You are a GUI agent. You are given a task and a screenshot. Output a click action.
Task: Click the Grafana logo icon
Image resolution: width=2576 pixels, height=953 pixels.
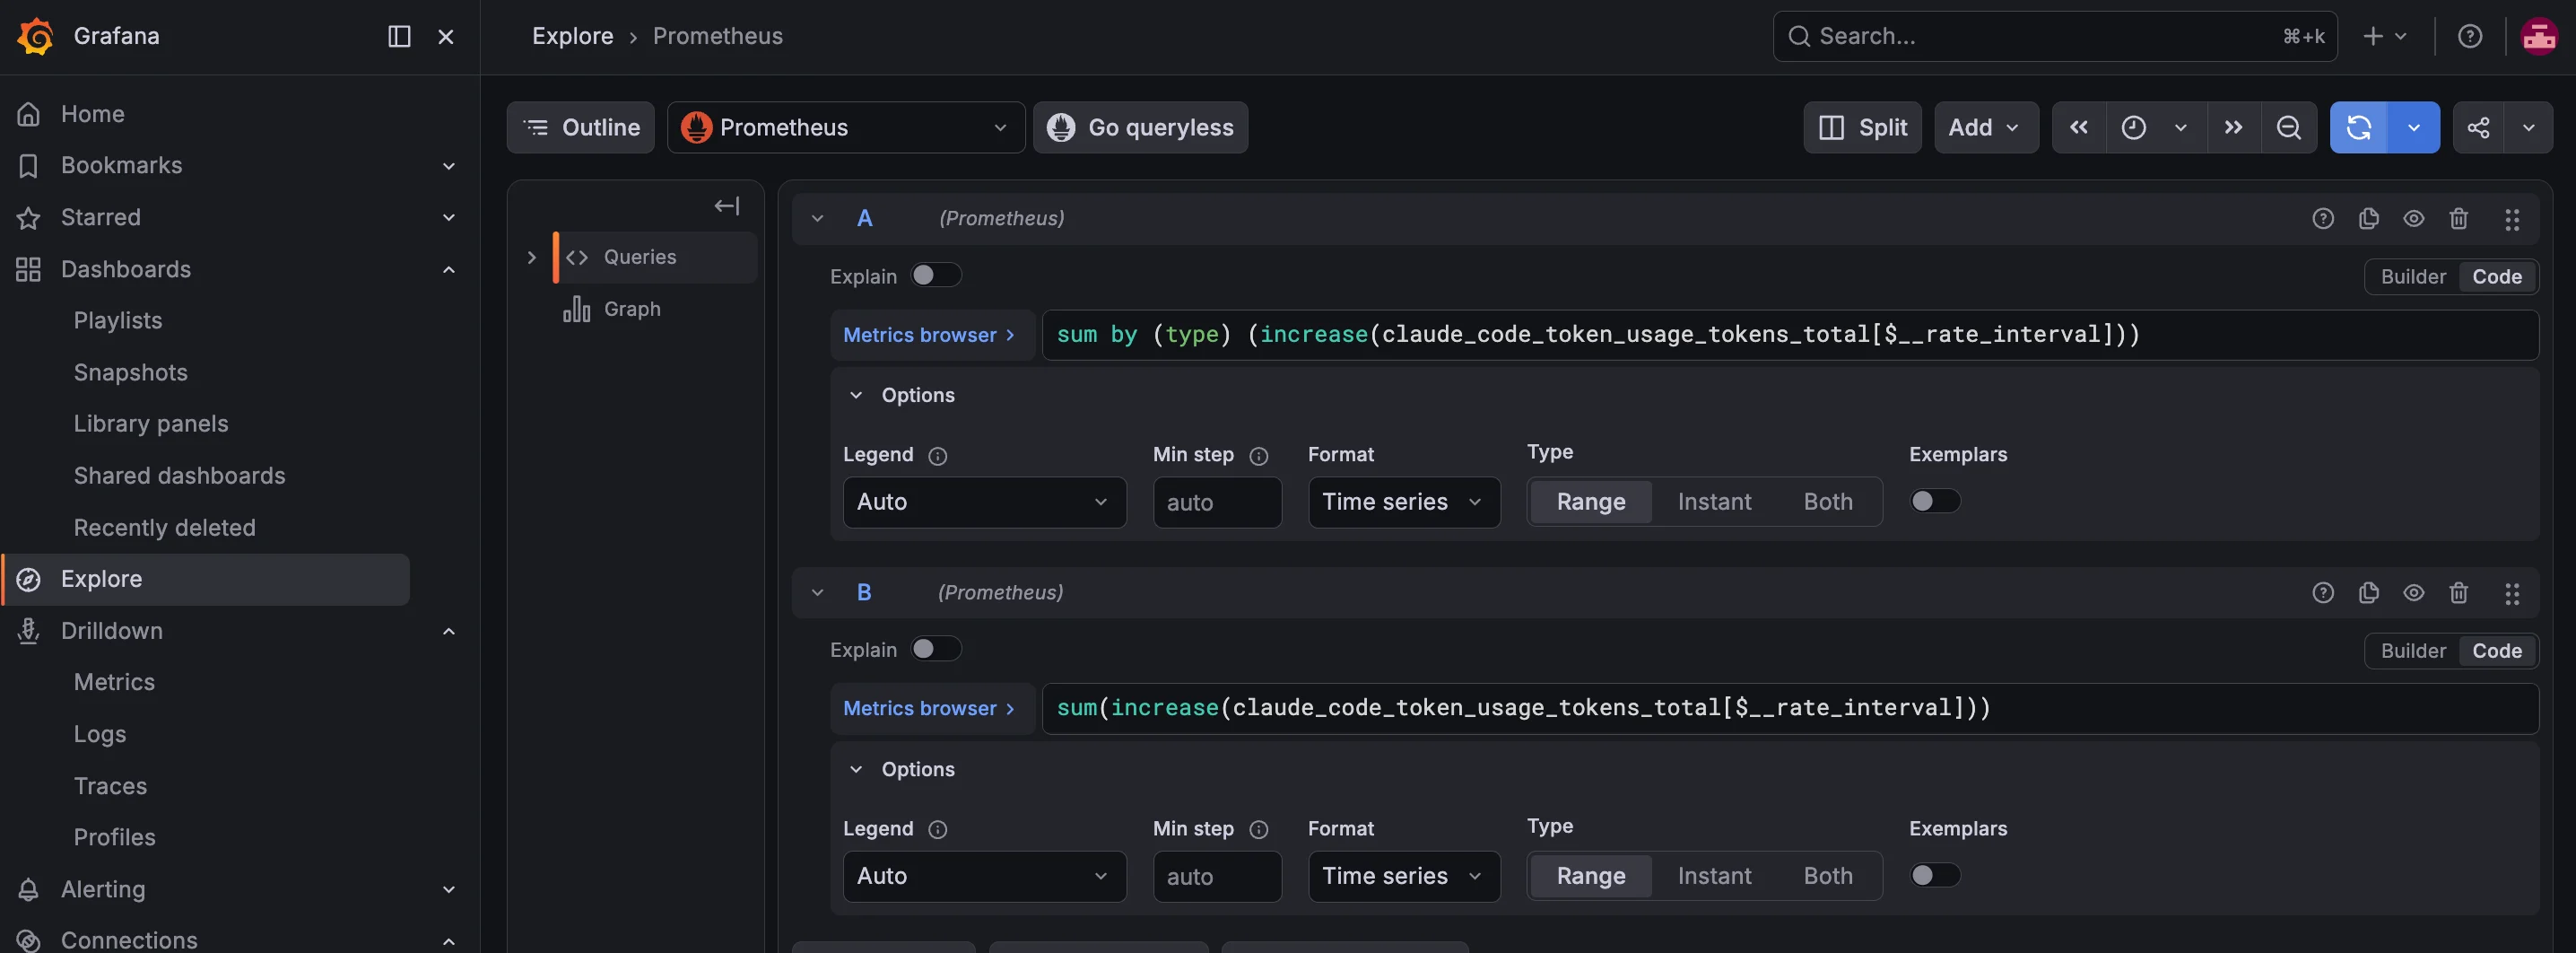tap(35, 36)
